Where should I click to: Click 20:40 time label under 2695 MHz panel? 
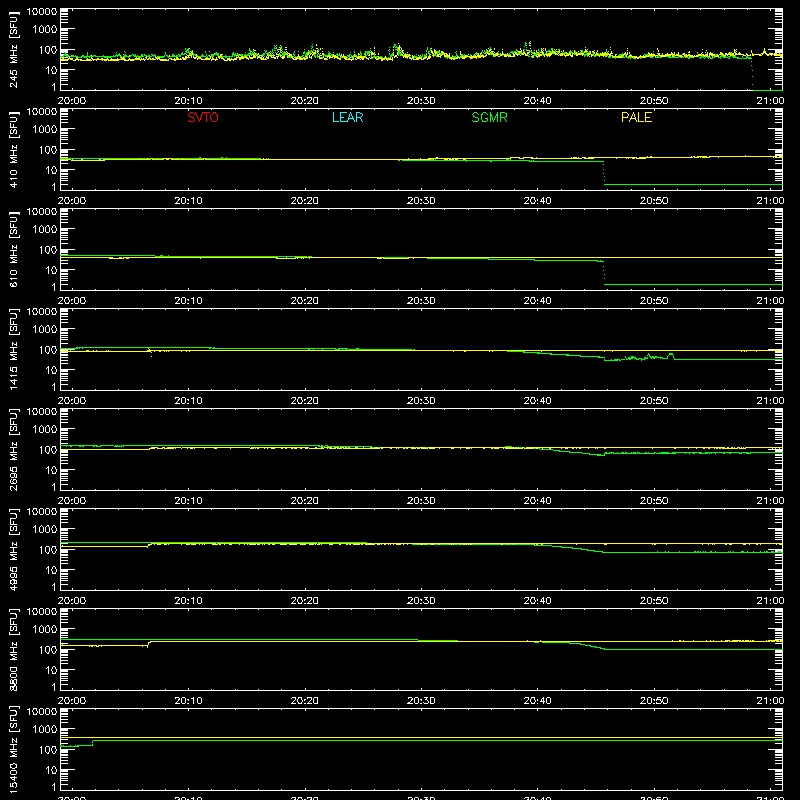point(537,501)
